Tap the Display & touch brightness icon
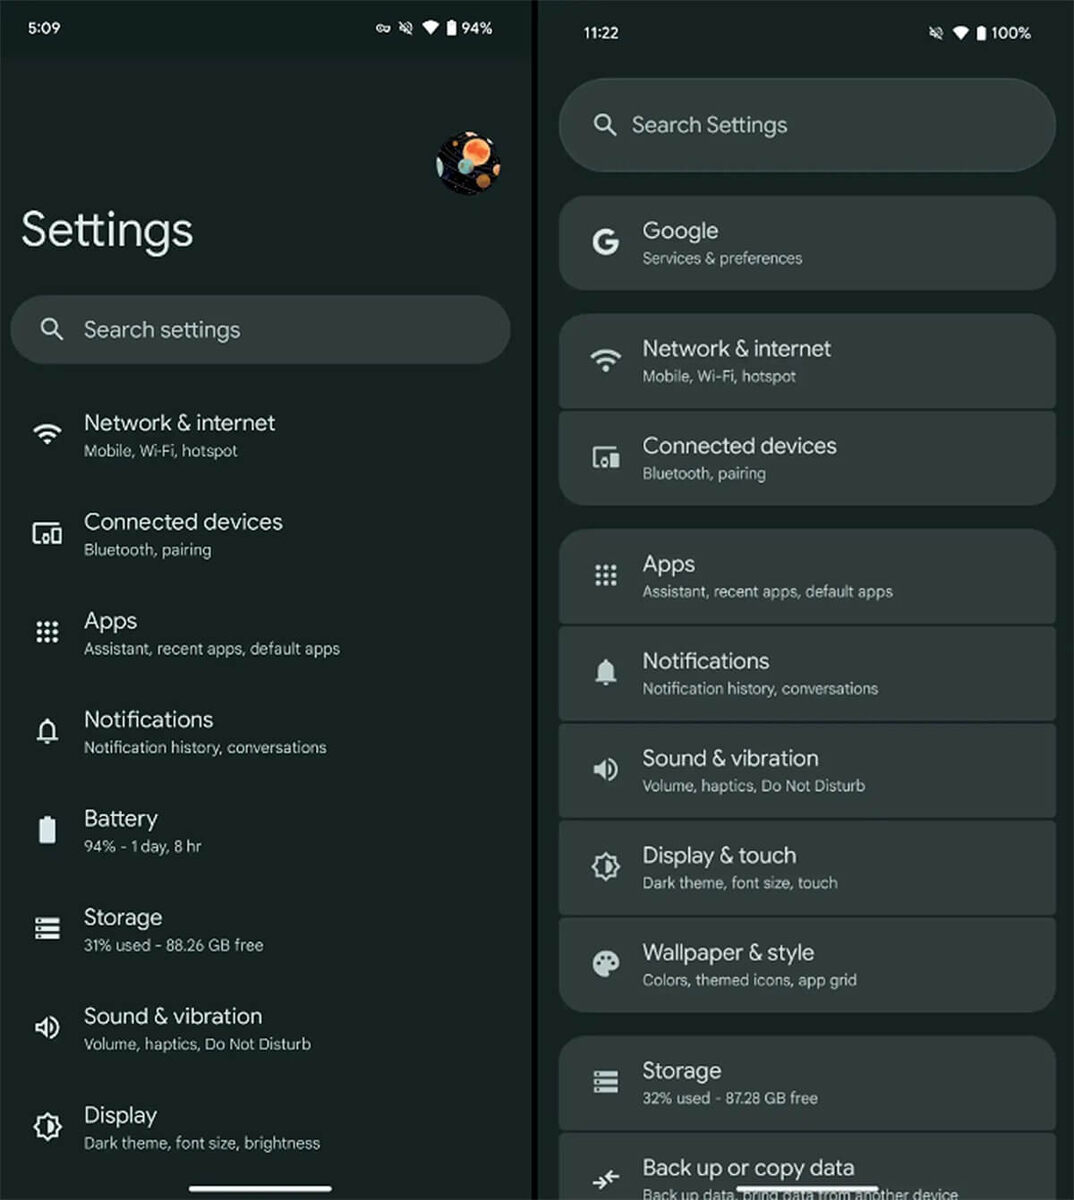 [606, 867]
